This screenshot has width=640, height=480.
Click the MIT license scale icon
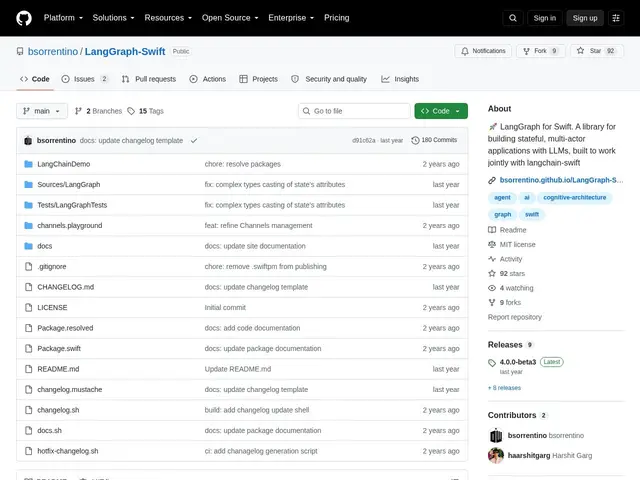point(492,244)
